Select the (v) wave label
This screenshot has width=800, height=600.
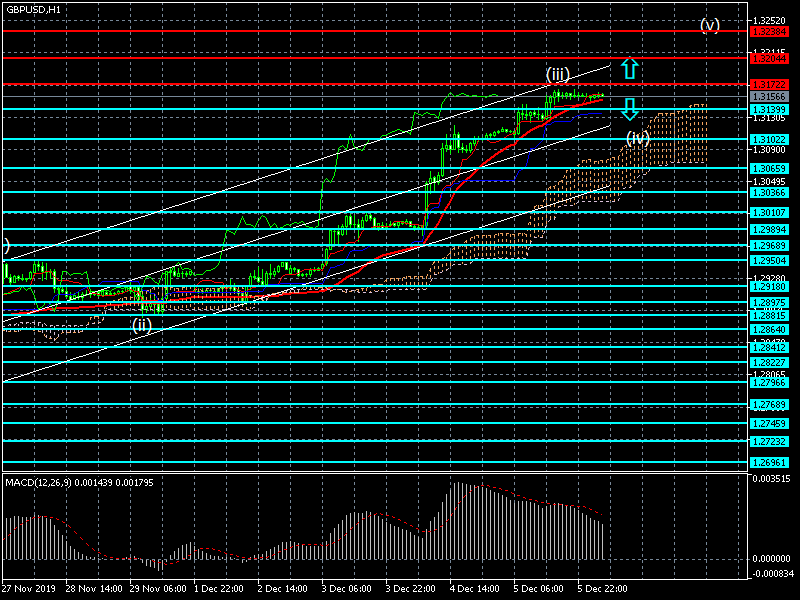tap(710, 25)
